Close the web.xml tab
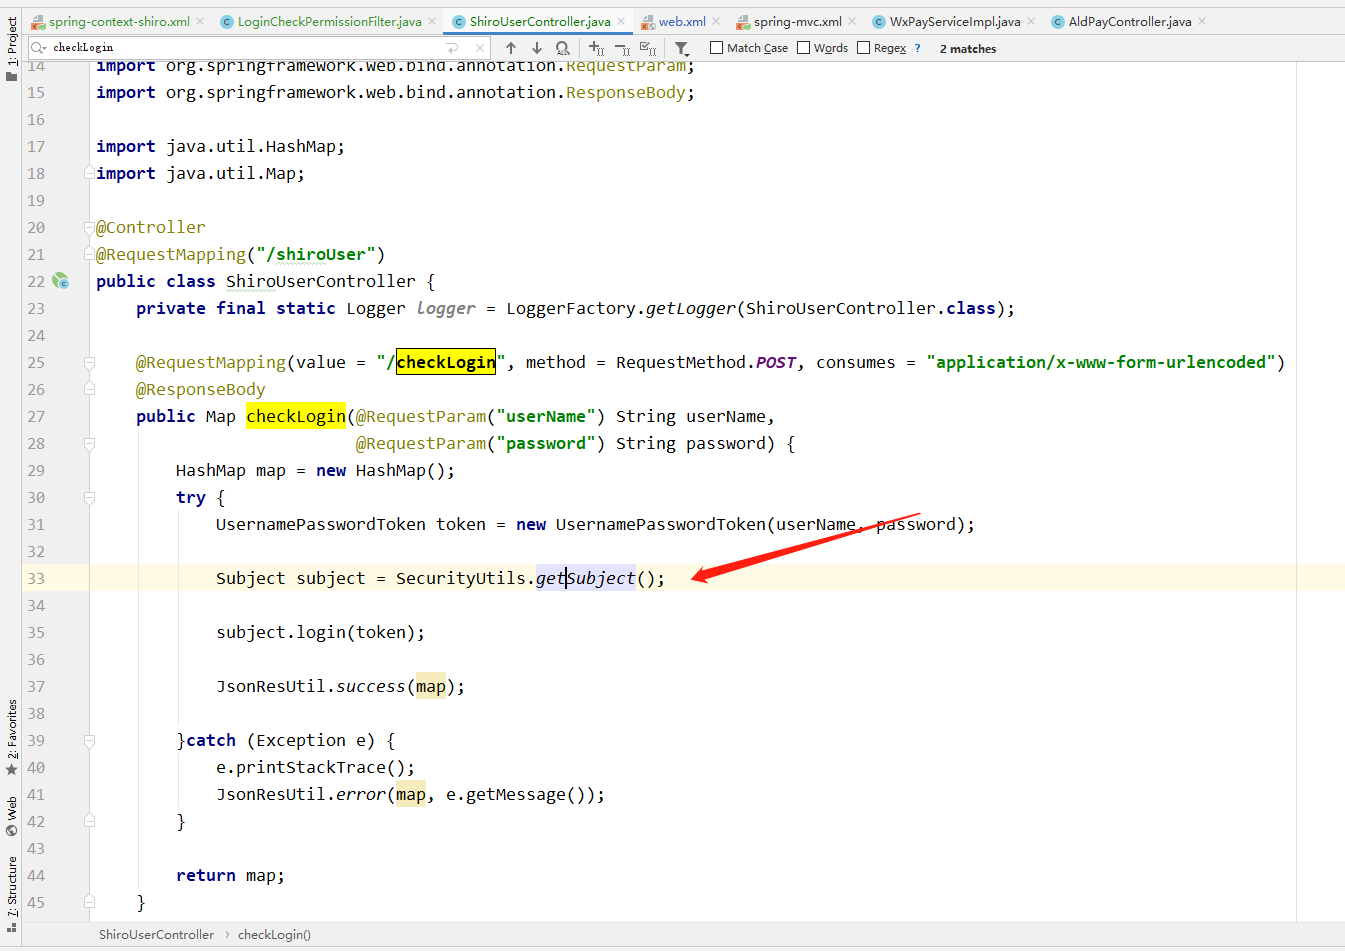 coord(716,21)
